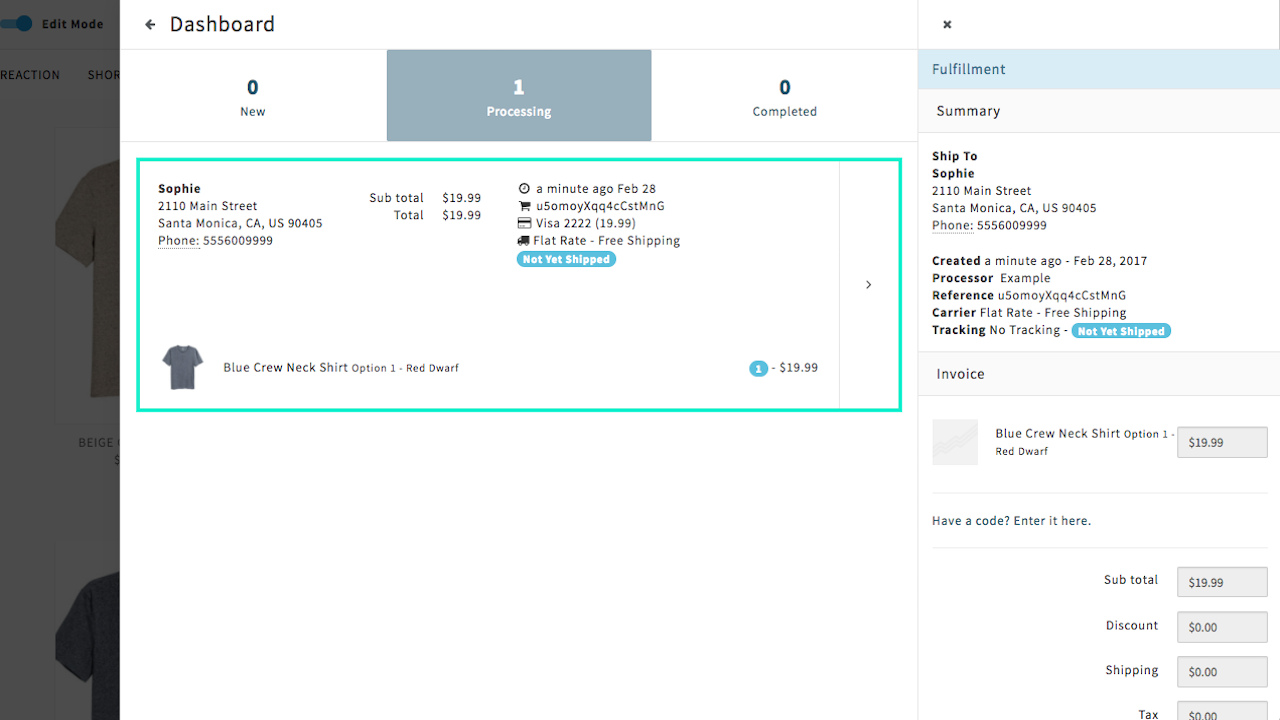
Task: Click the Created date line in Summary
Action: (x=1040, y=261)
